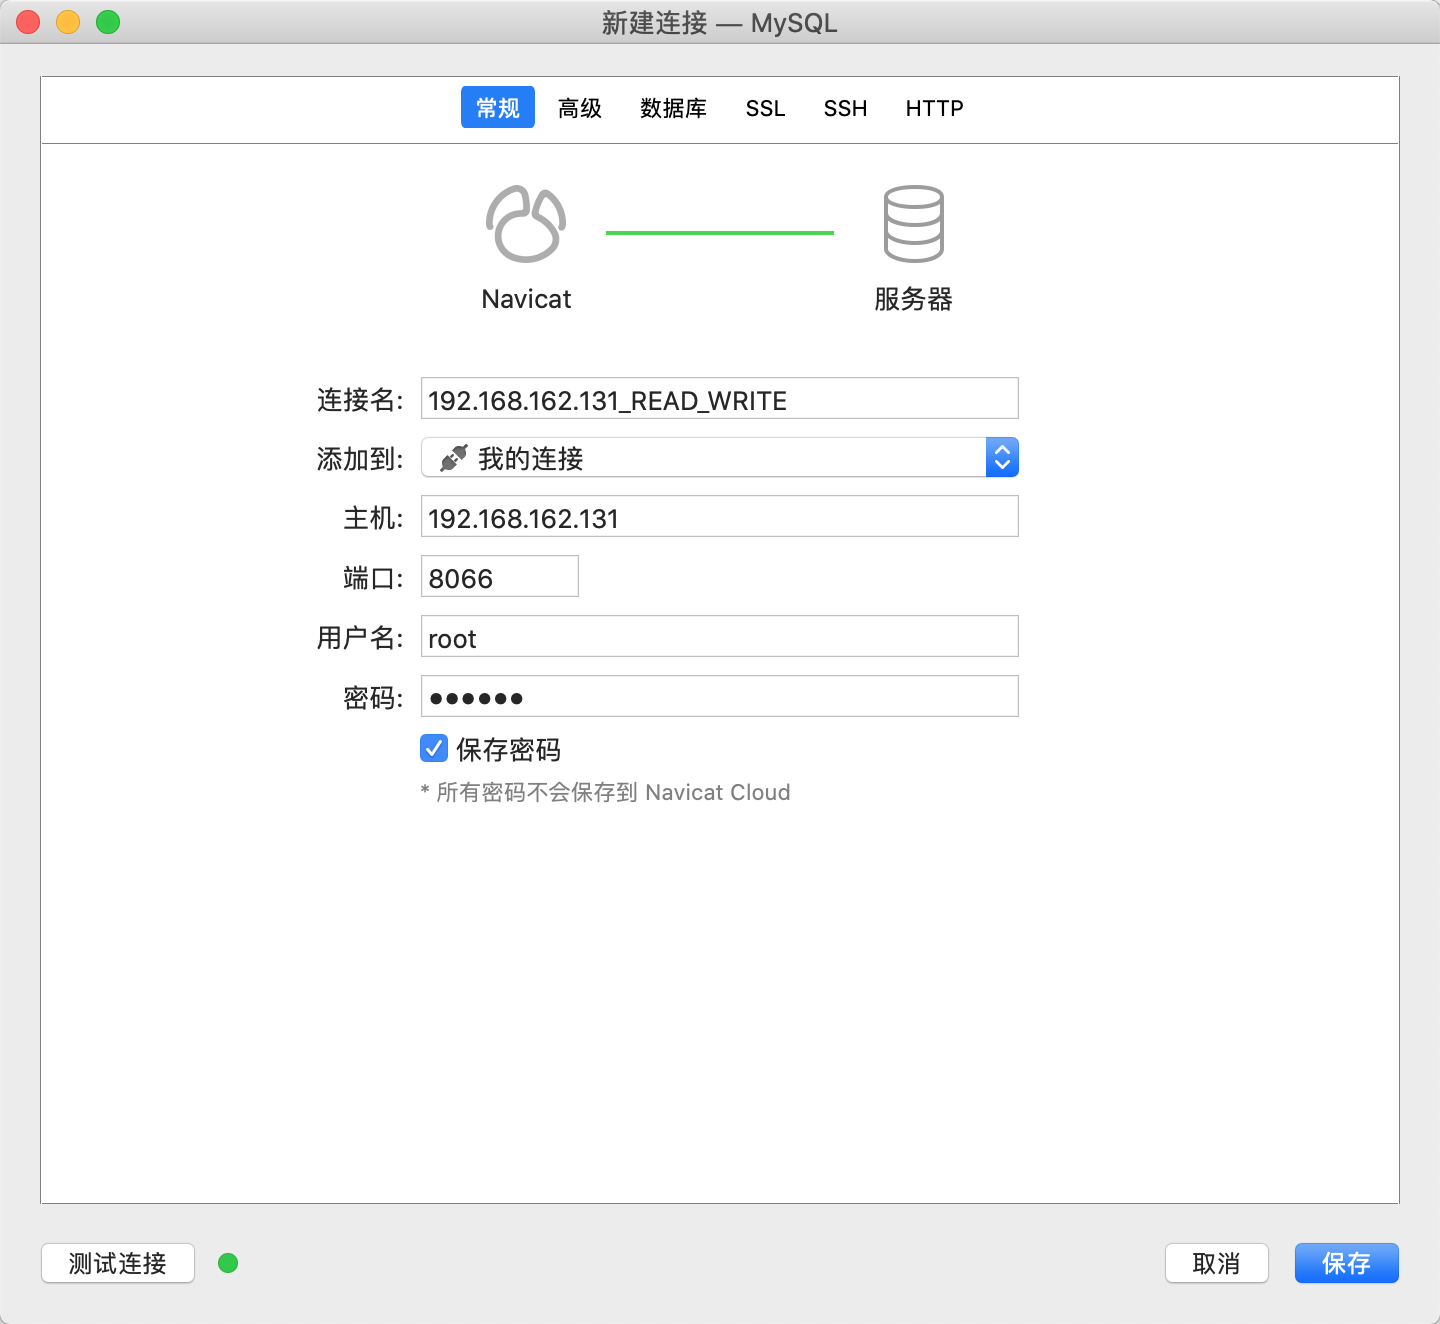
Task: Click the red close window button
Action: pyautogui.click(x=28, y=22)
